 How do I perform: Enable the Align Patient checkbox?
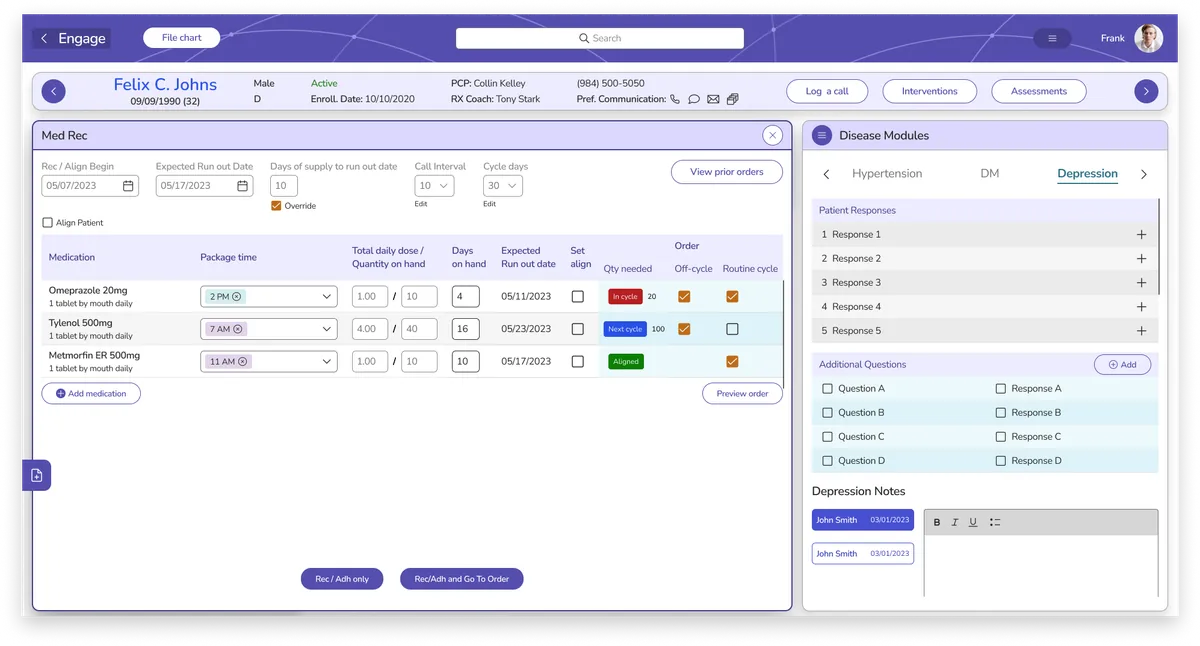[47, 223]
